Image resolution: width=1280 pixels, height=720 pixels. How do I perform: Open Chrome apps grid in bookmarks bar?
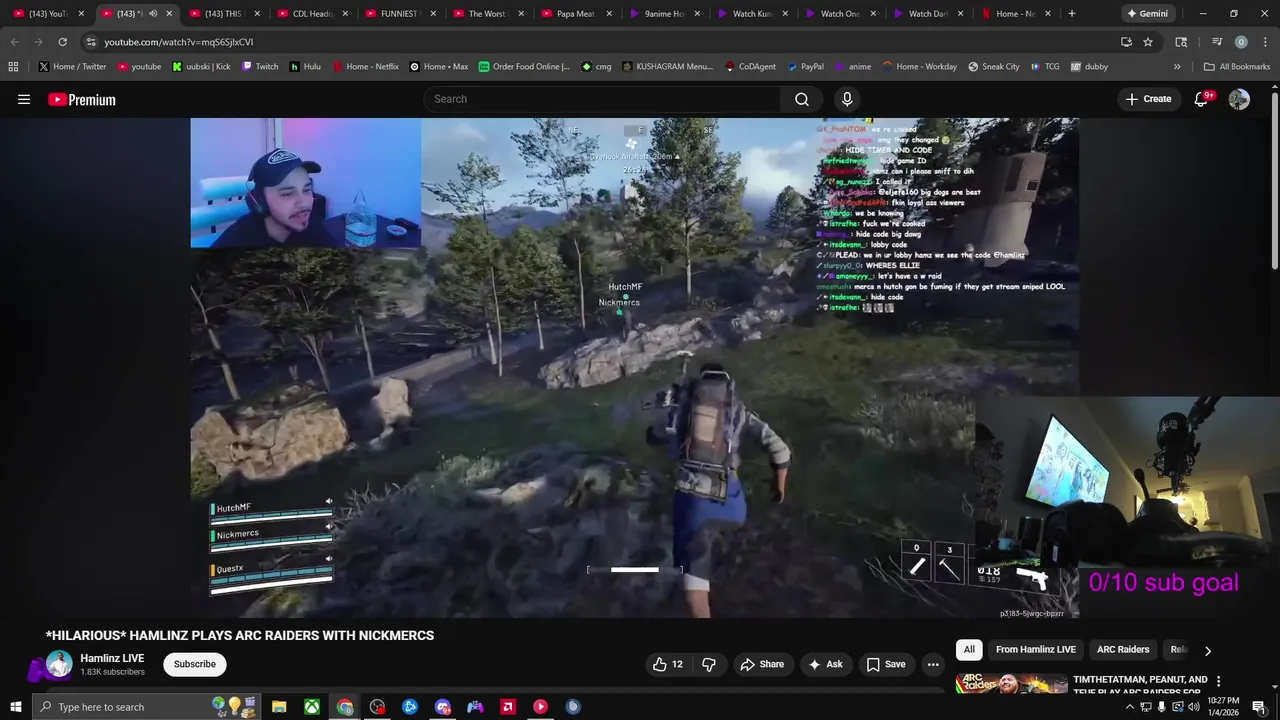click(x=13, y=67)
